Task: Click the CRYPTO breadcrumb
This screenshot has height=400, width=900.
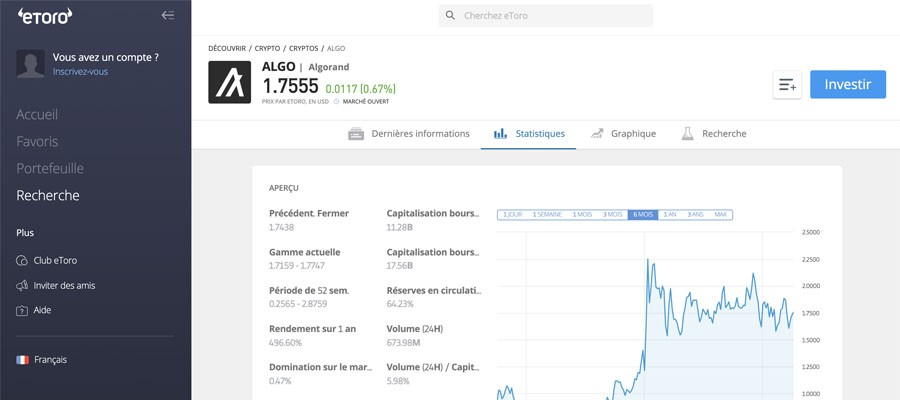Action: coord(267,49)
